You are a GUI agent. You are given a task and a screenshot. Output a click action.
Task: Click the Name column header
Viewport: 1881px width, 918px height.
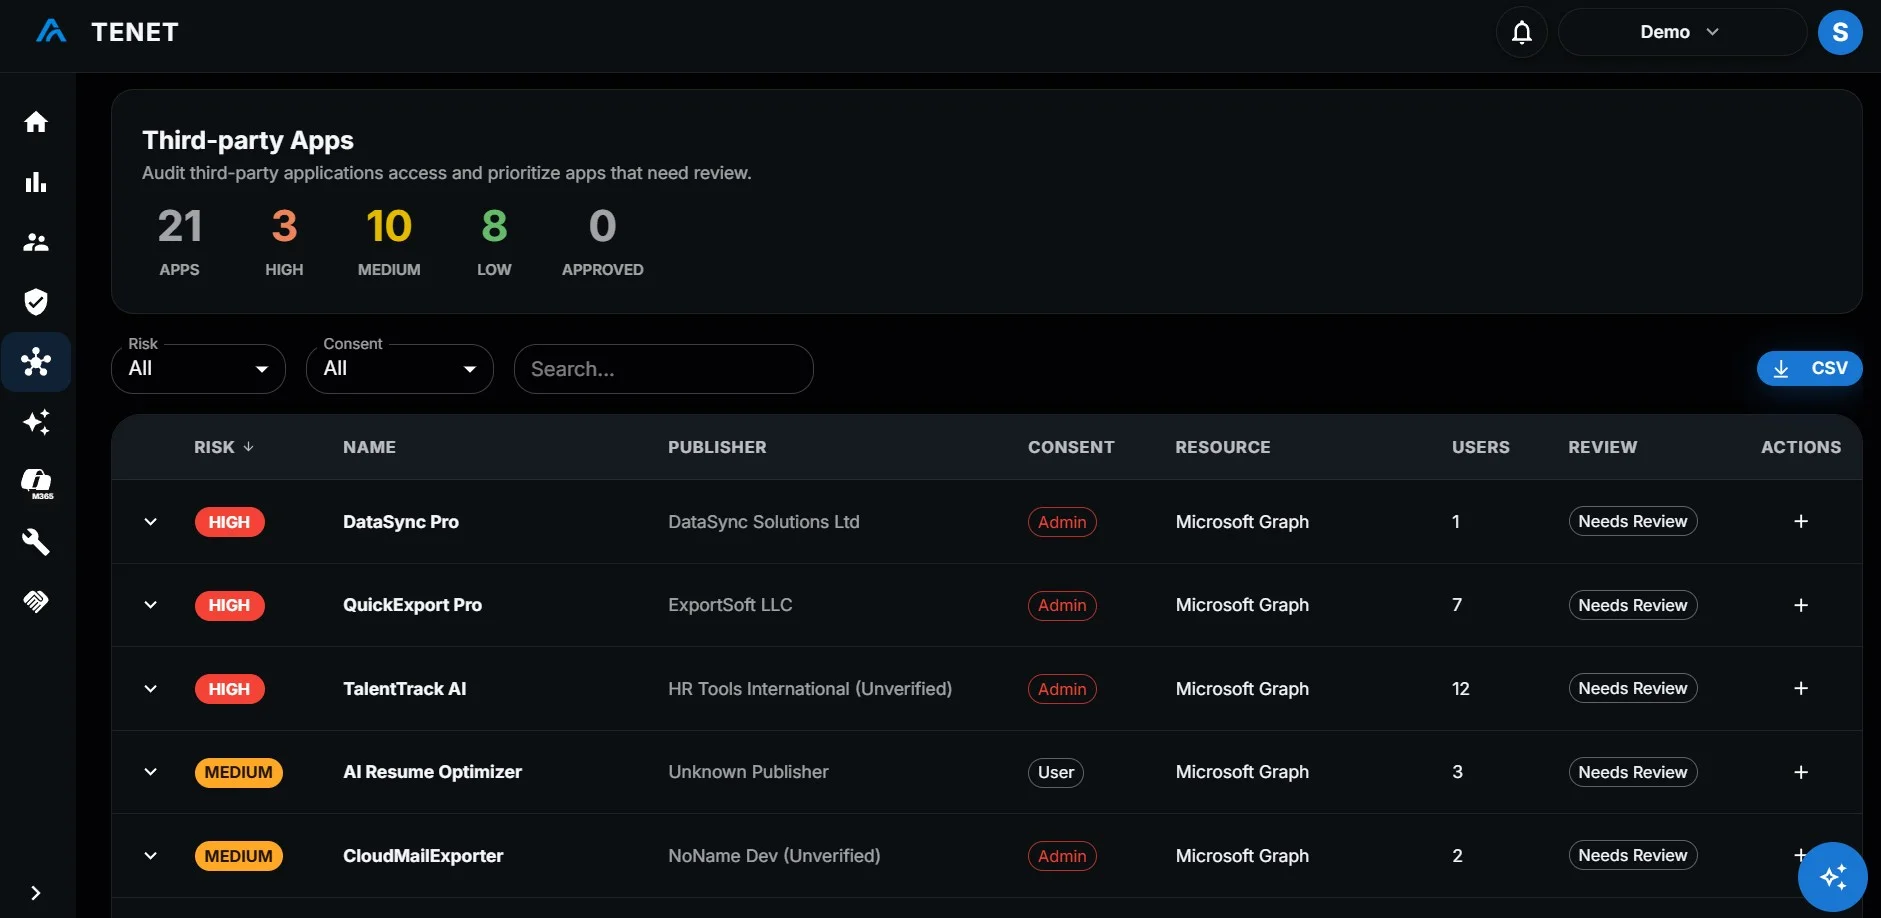point(369,447)
